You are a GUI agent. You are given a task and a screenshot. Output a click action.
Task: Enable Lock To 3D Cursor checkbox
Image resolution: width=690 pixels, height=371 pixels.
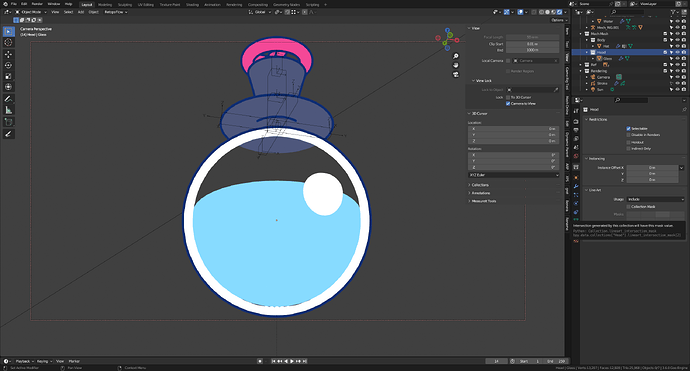coord(508,97)
